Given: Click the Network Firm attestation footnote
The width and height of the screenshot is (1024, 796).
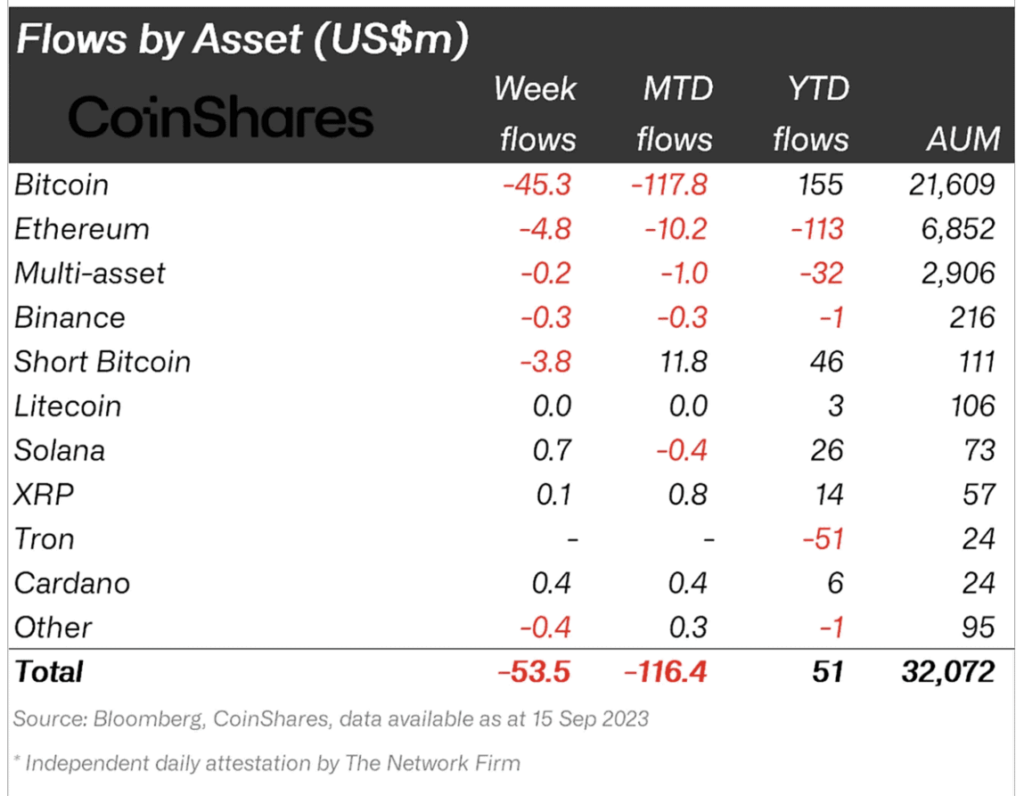Looking at the screenshot, I should pyautogui.click(x=266, y=763).
